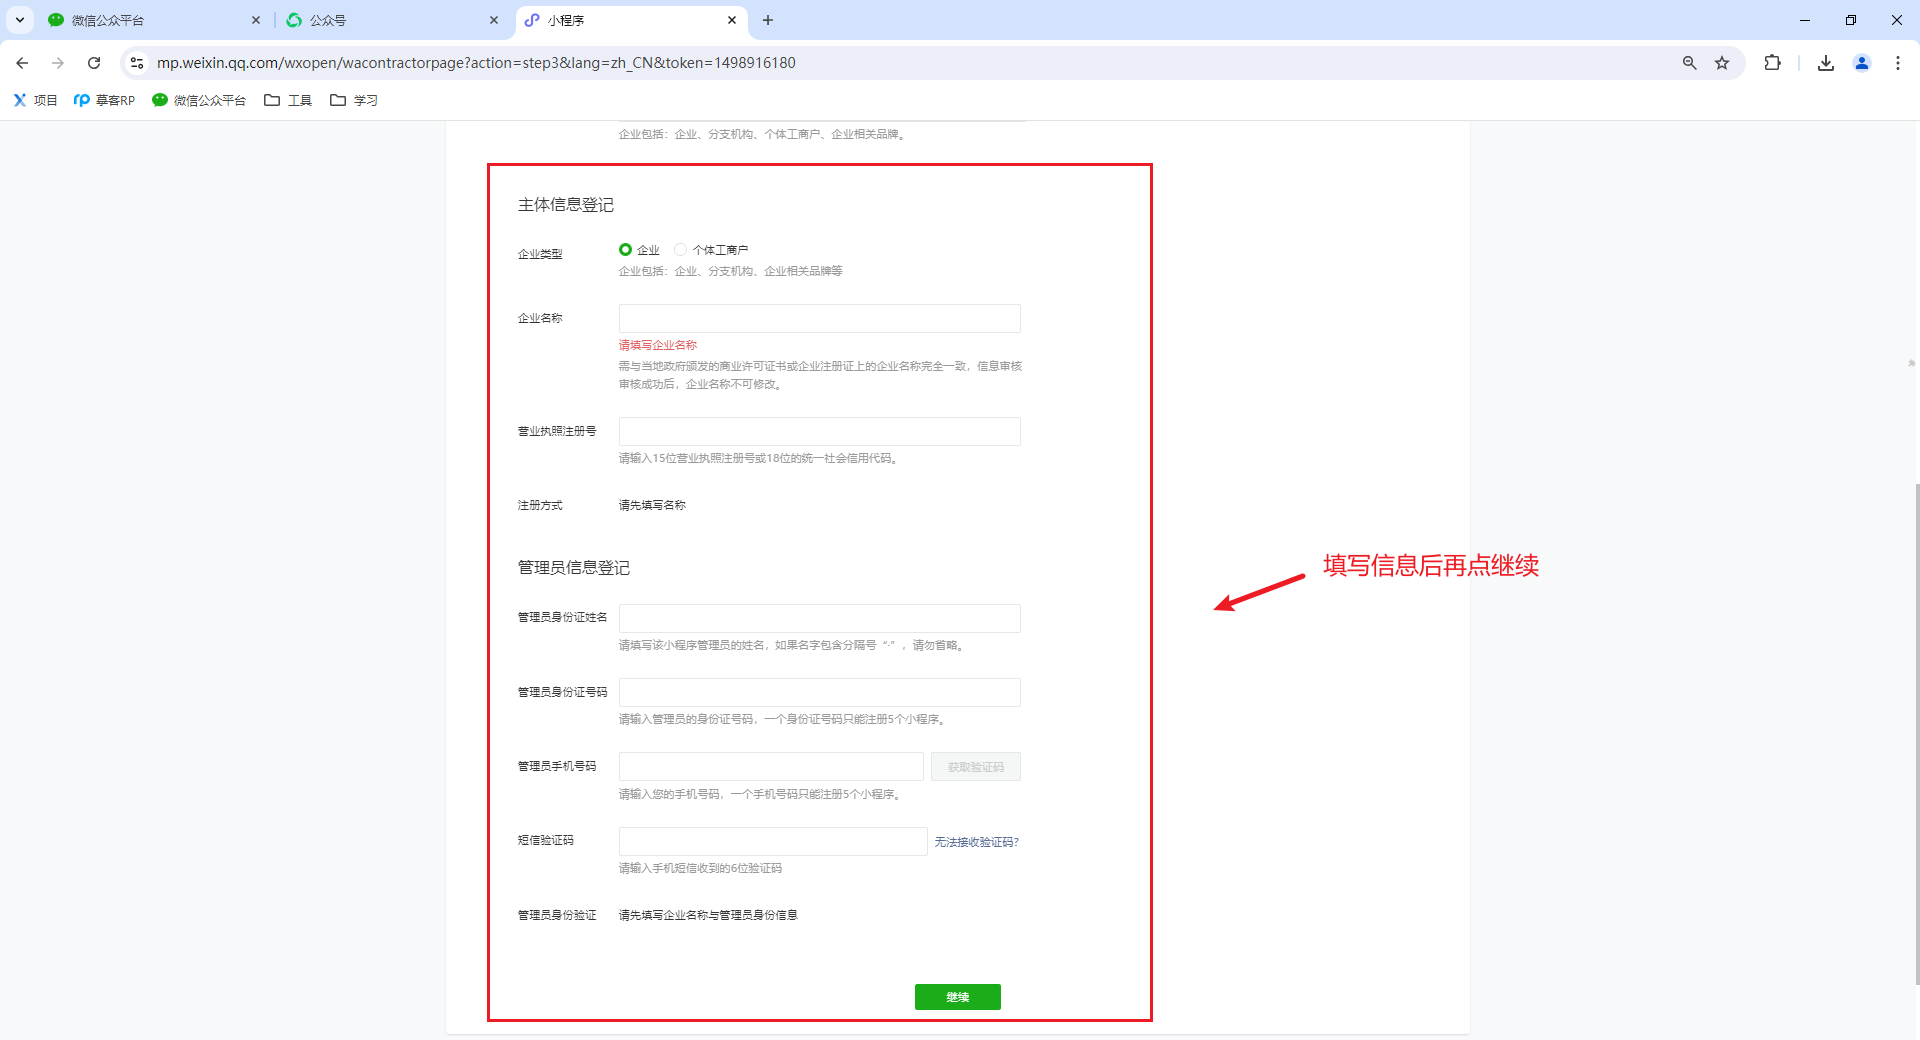Close the 小程序 tab
This screenshot has width=1920, height=1040.
click(732, 20)
